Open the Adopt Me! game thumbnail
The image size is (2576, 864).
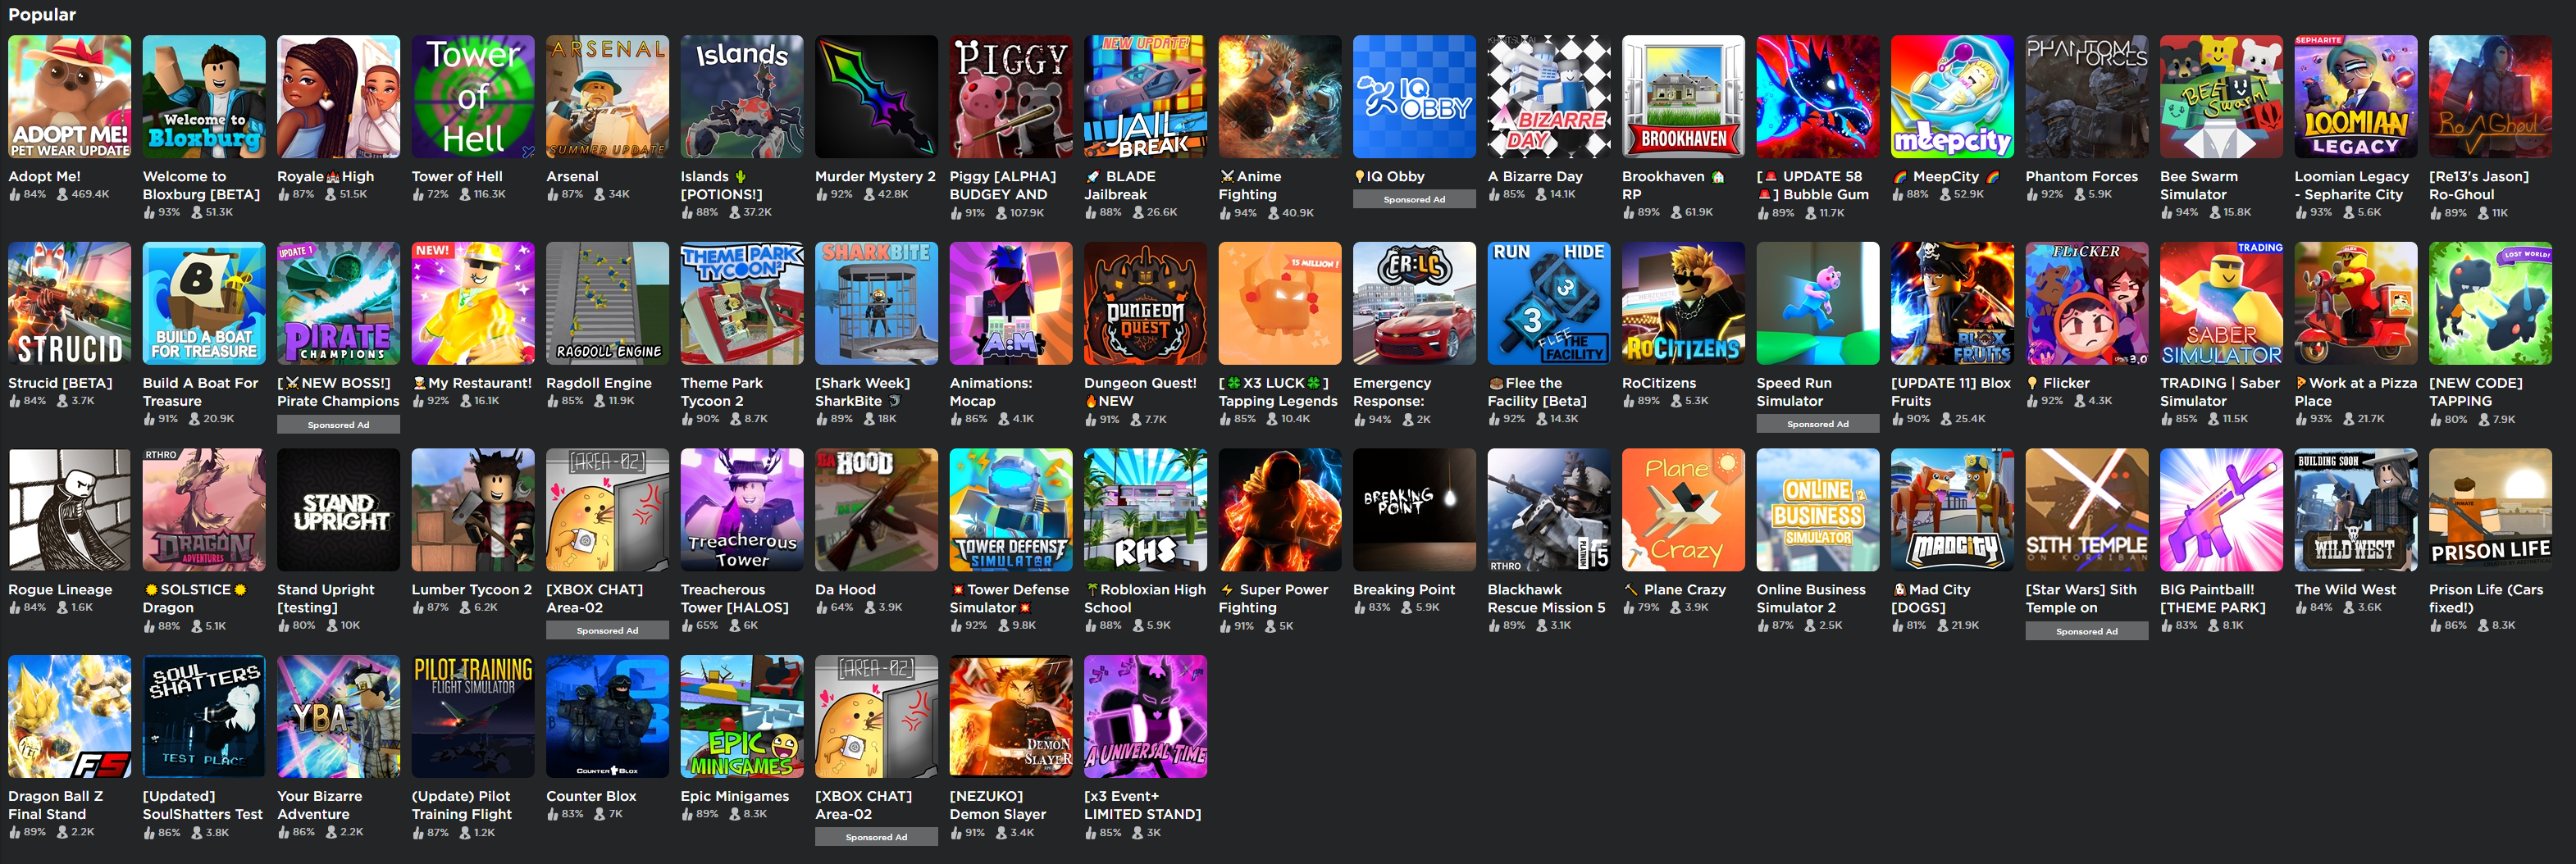point(69,97)
